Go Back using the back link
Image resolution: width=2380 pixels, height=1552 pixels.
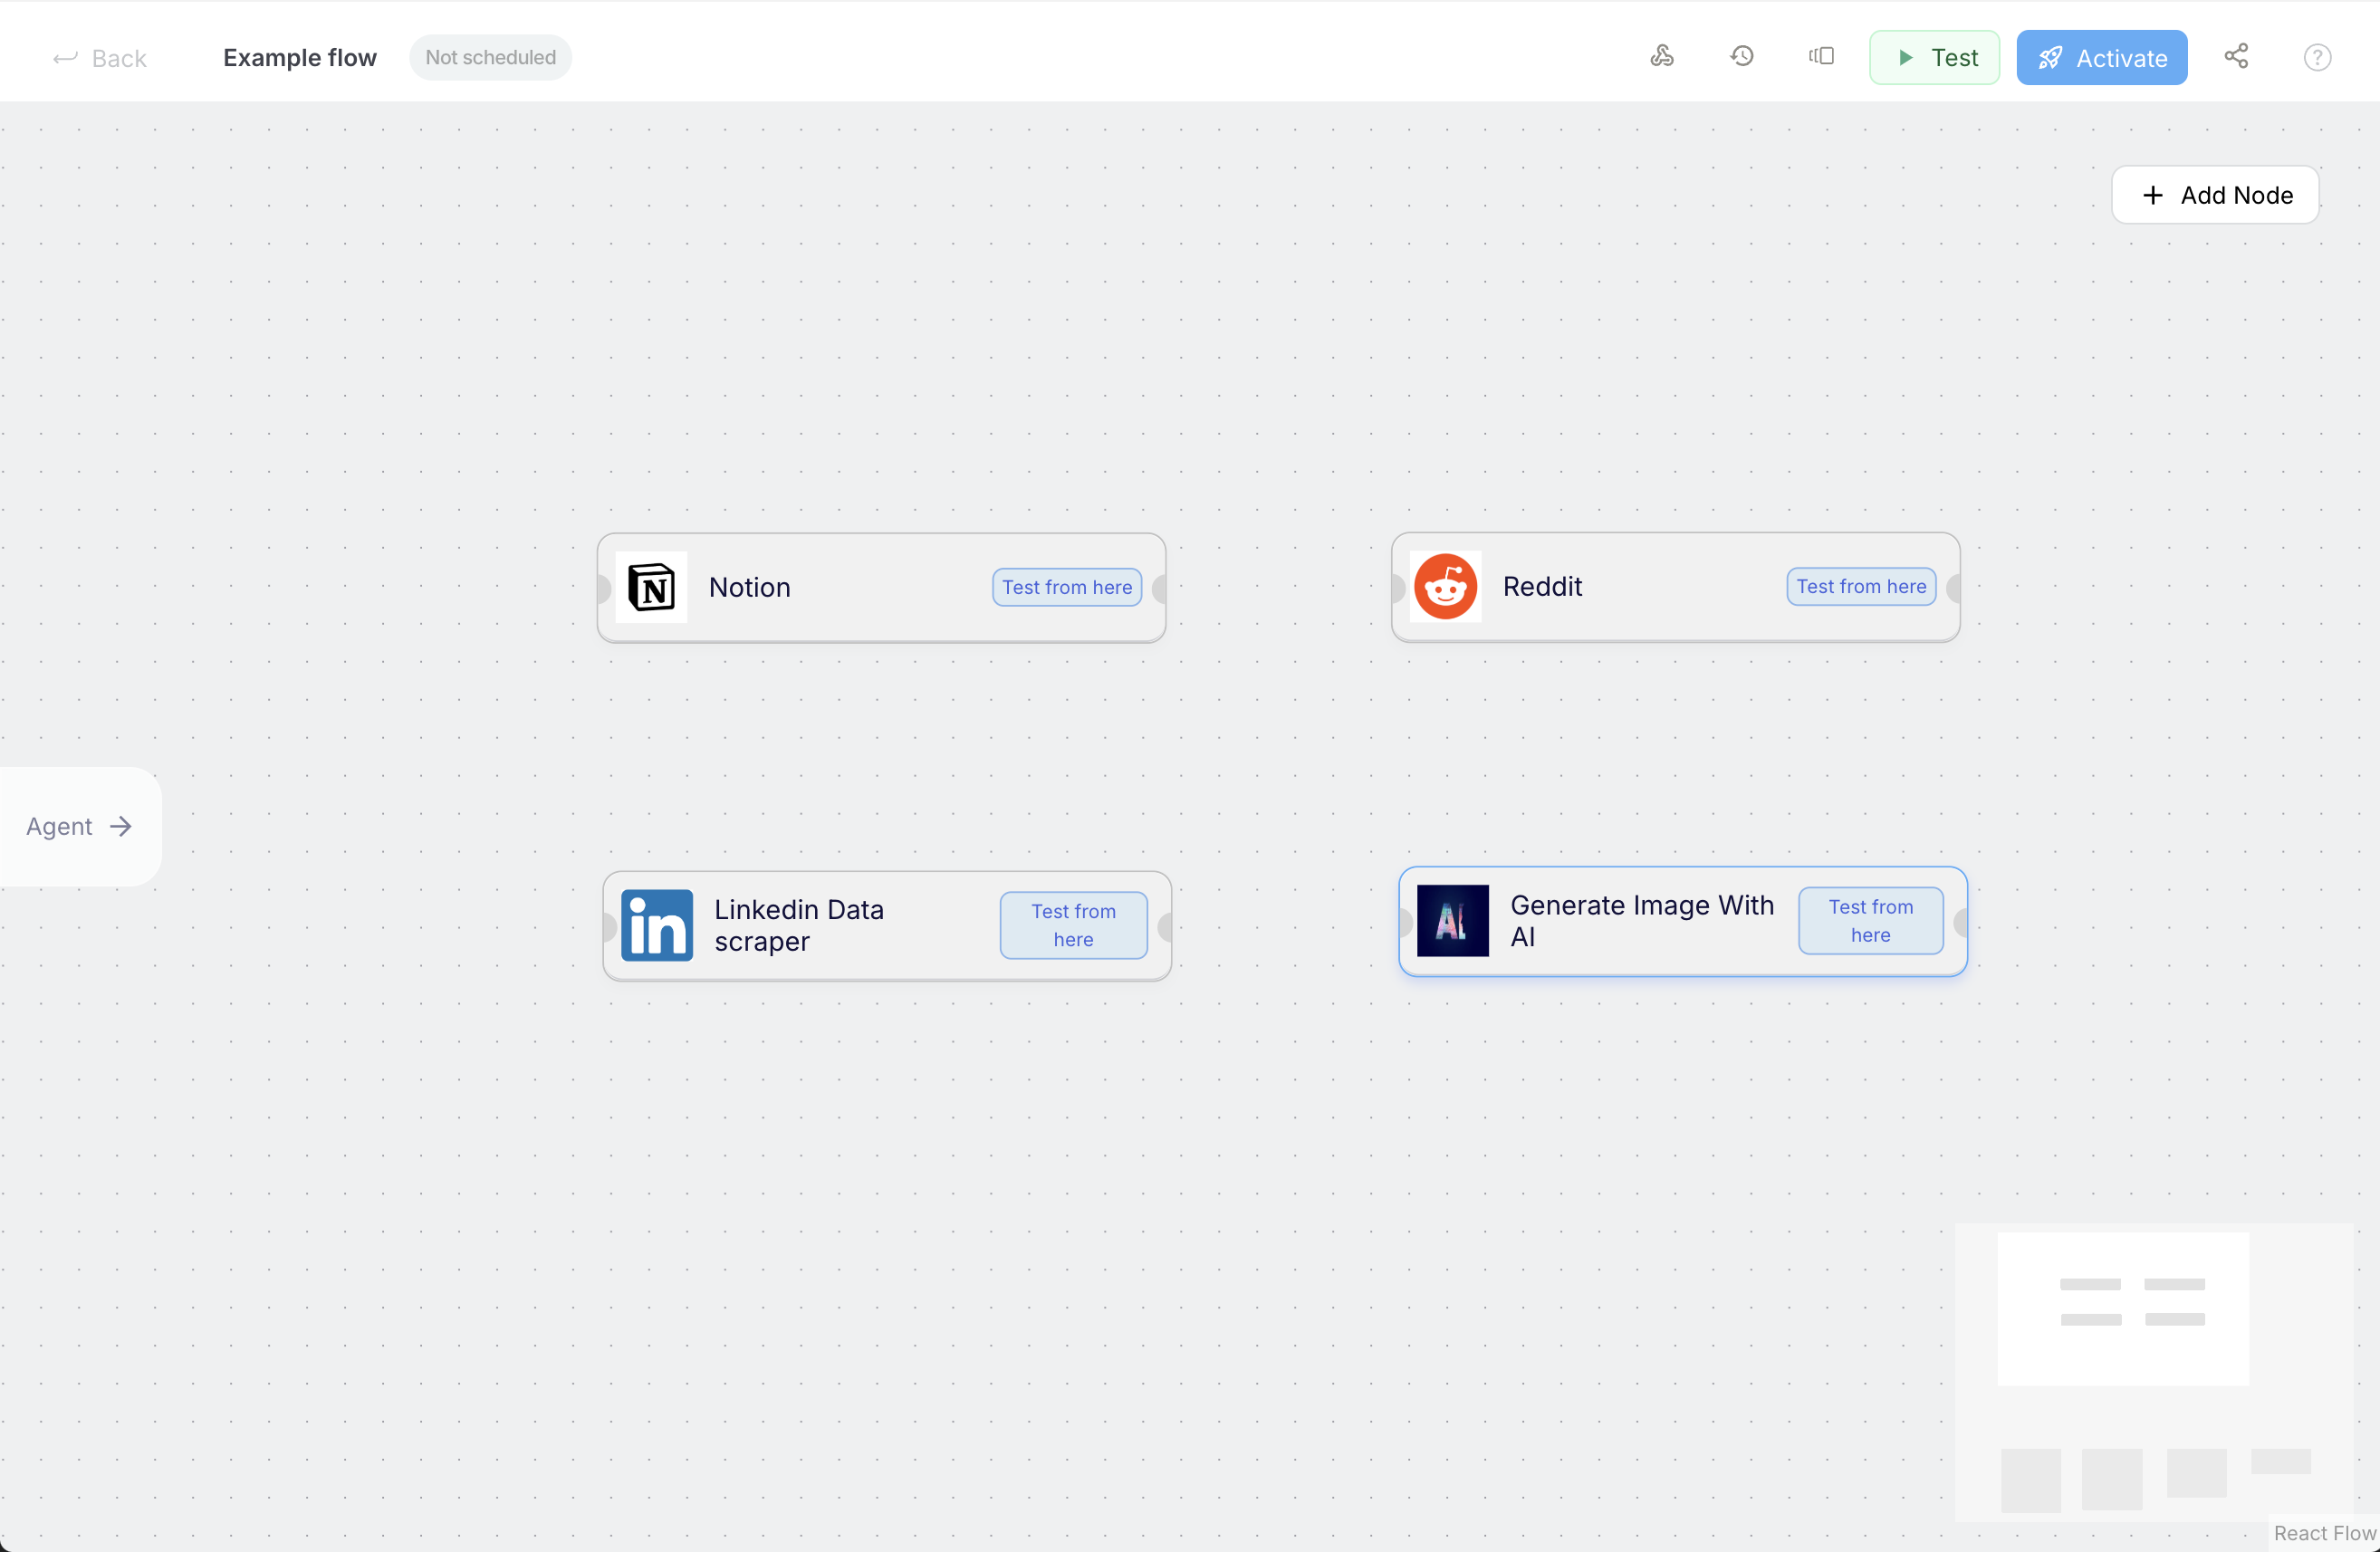pyautogui.click(x=100, y=58)
